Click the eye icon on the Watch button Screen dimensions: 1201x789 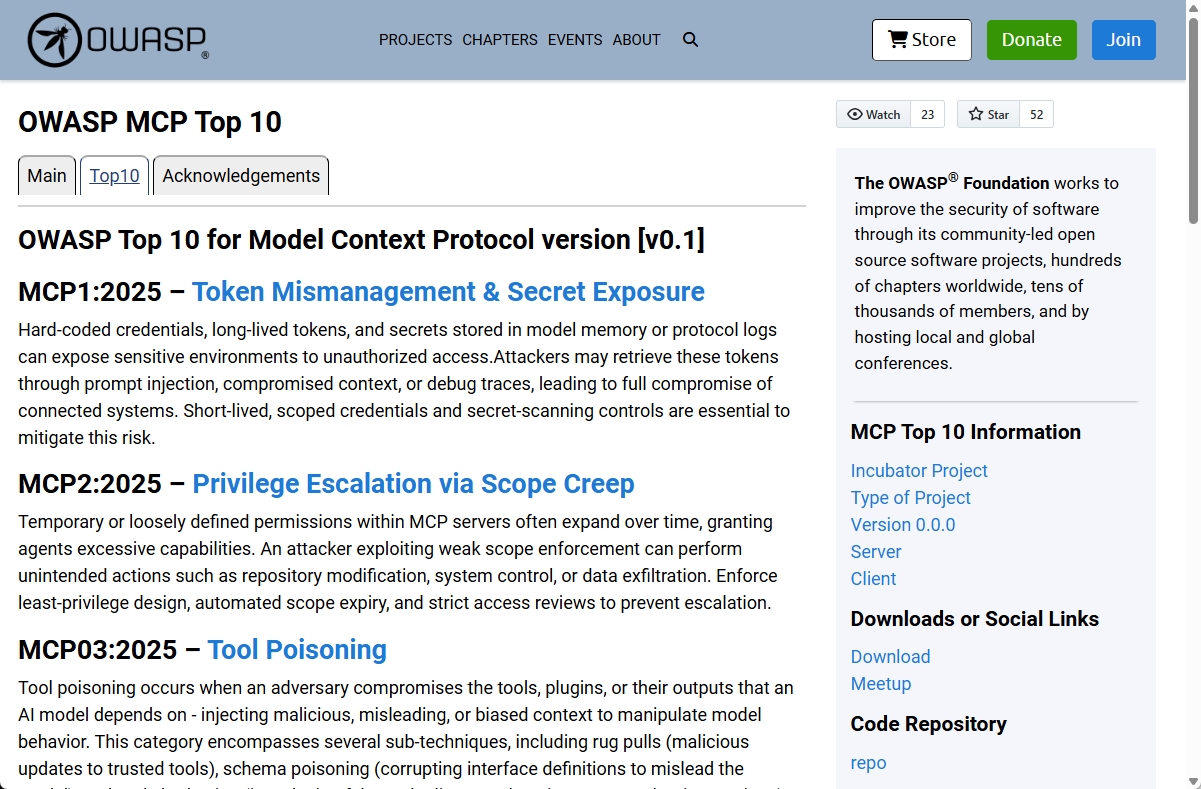pyautogui.click(x=855, y=114)
